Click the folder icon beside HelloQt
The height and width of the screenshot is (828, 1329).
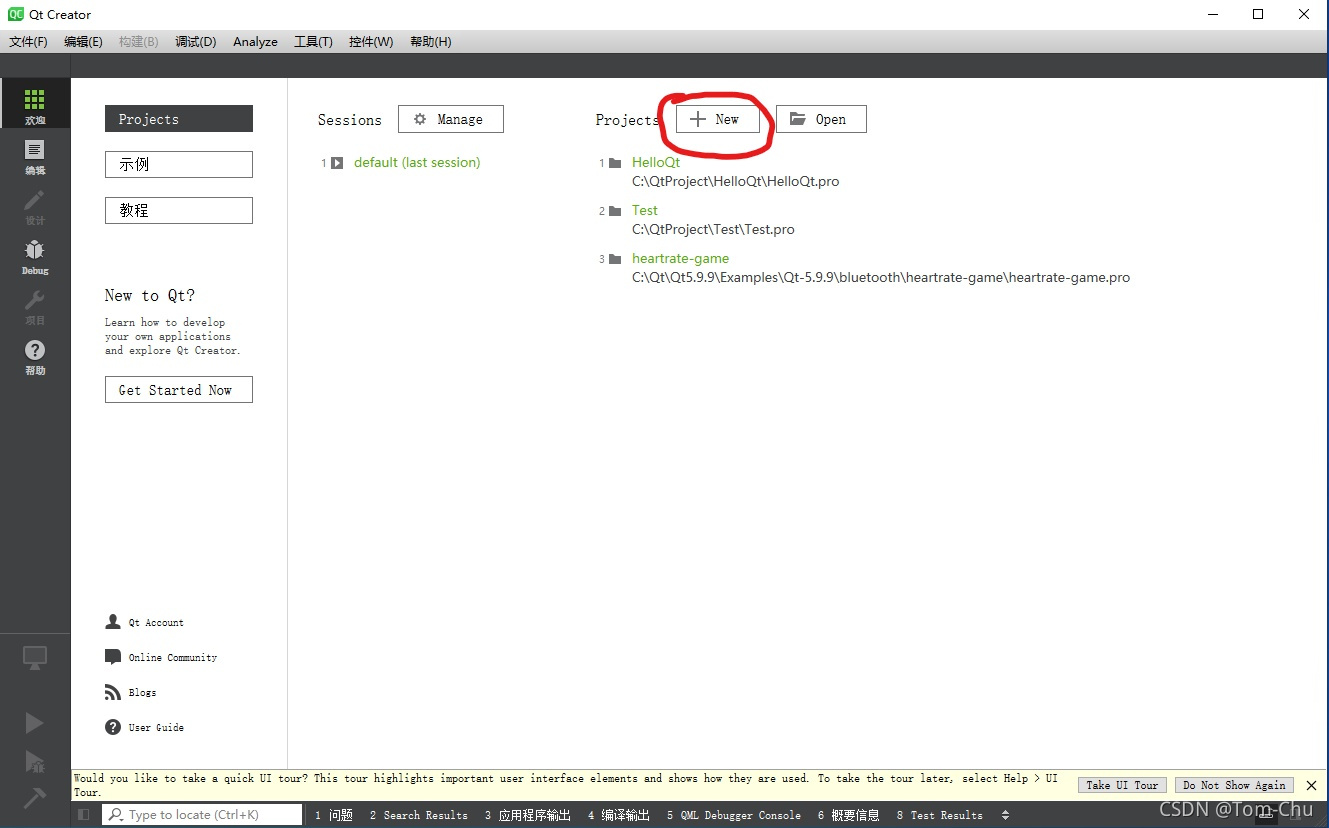[615, 163]
